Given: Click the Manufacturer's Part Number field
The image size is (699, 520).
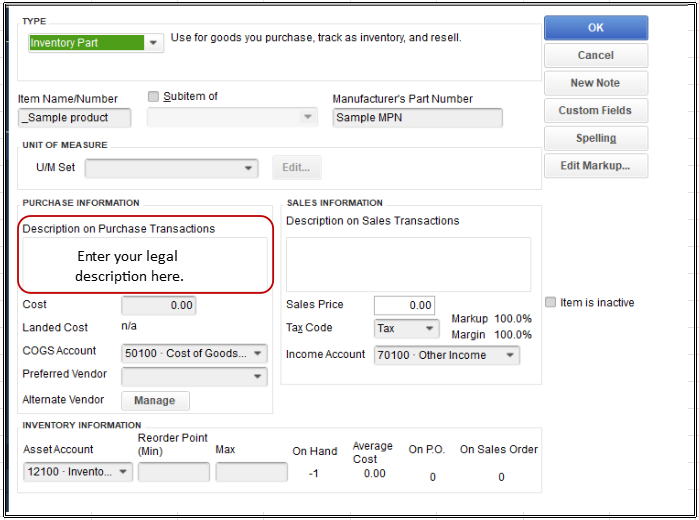Looking at the screenshot, I should coord(417,118).
